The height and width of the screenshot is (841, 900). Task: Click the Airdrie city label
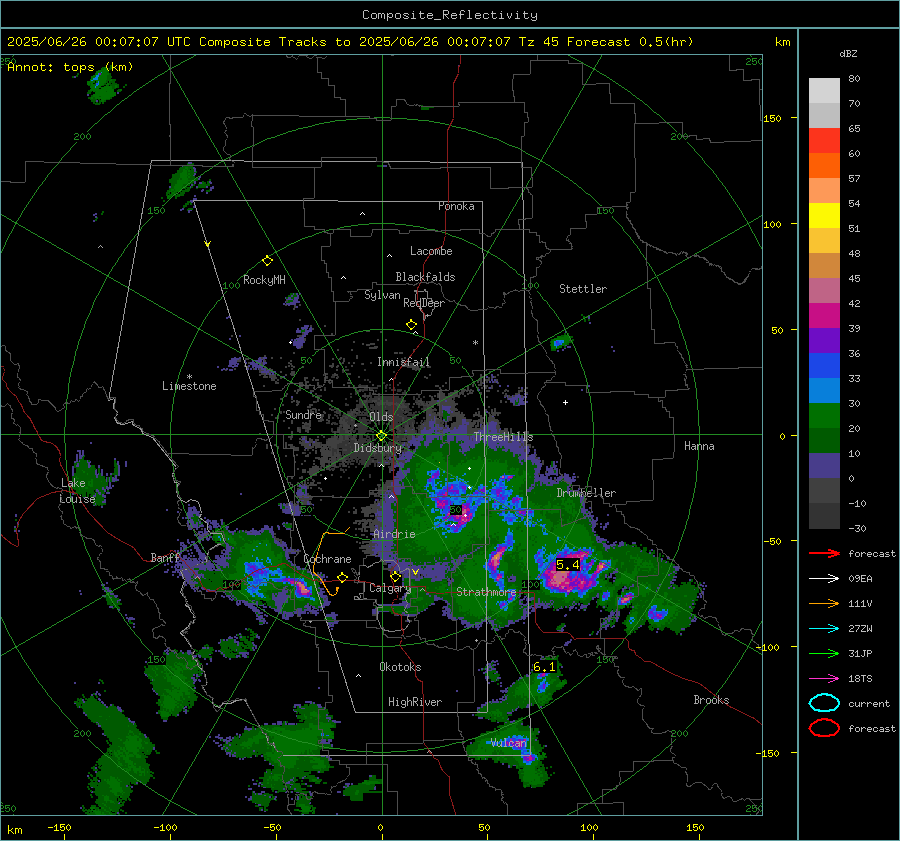point(394,534)
